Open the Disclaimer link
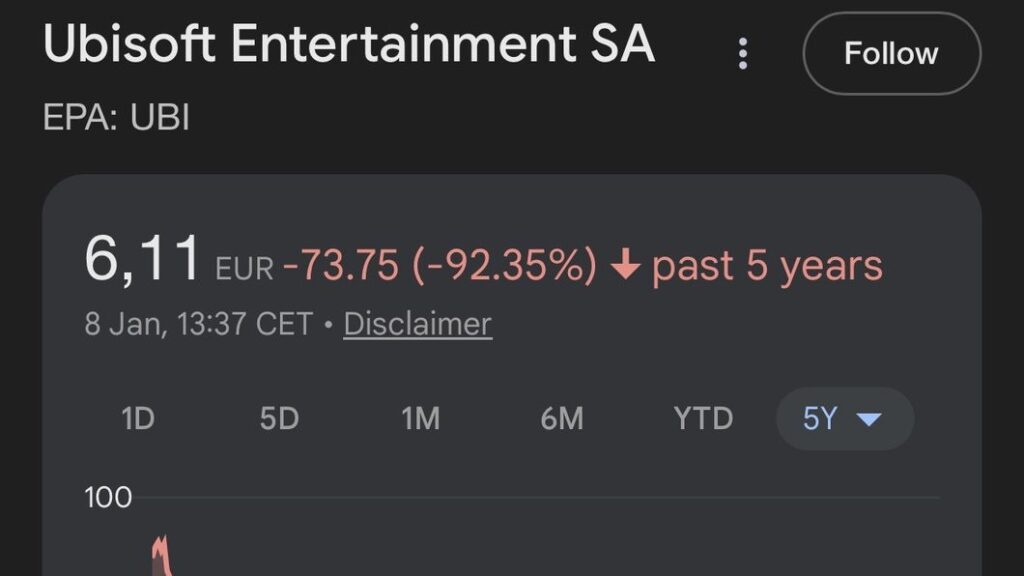The height and width of the screenshot is (576, 1024). click(416, 324)
